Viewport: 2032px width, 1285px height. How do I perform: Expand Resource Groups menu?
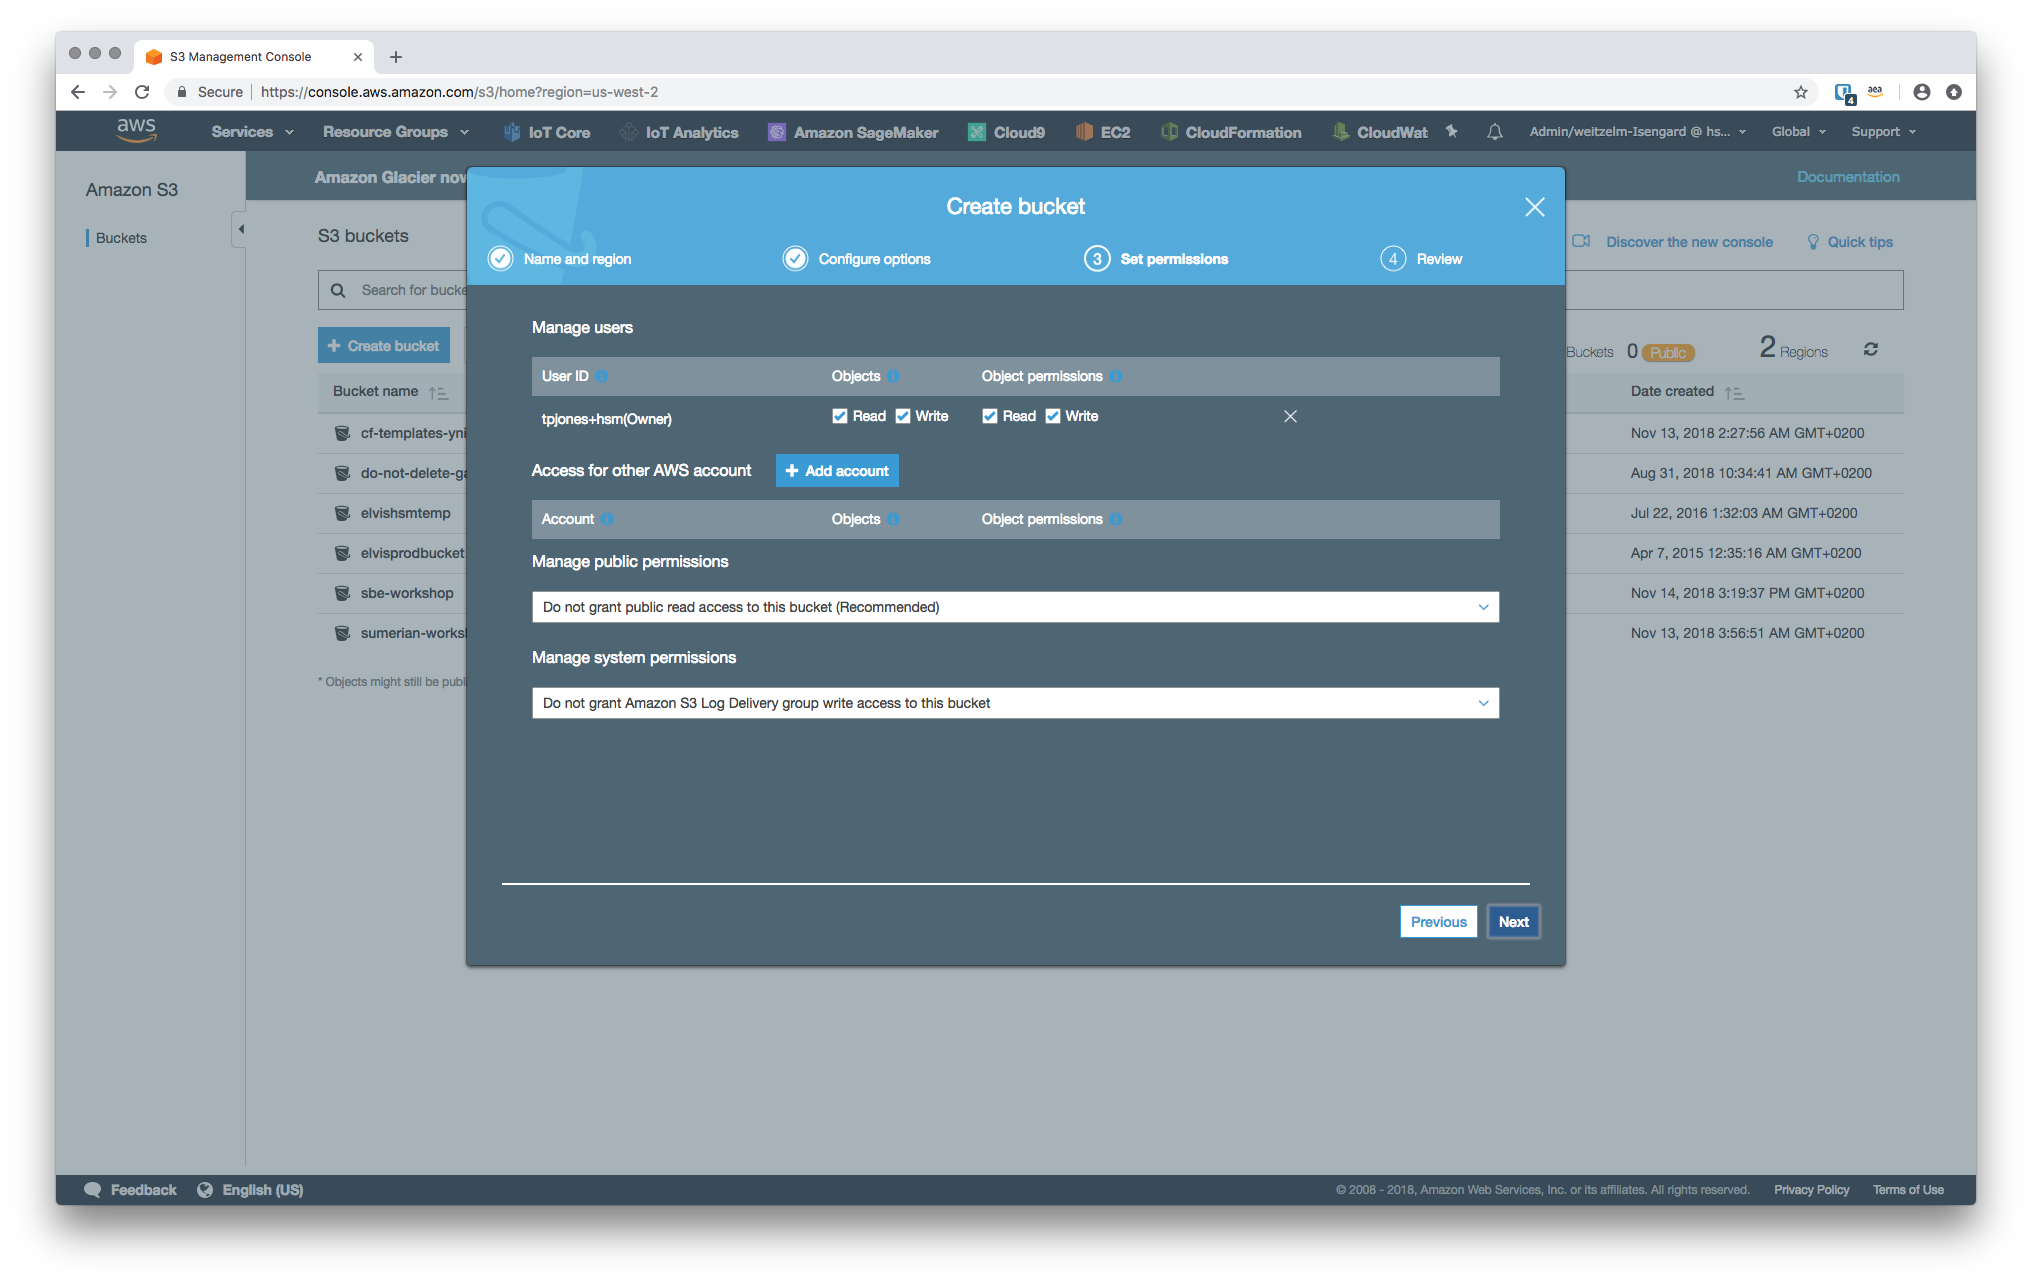[x=395, y=132]
